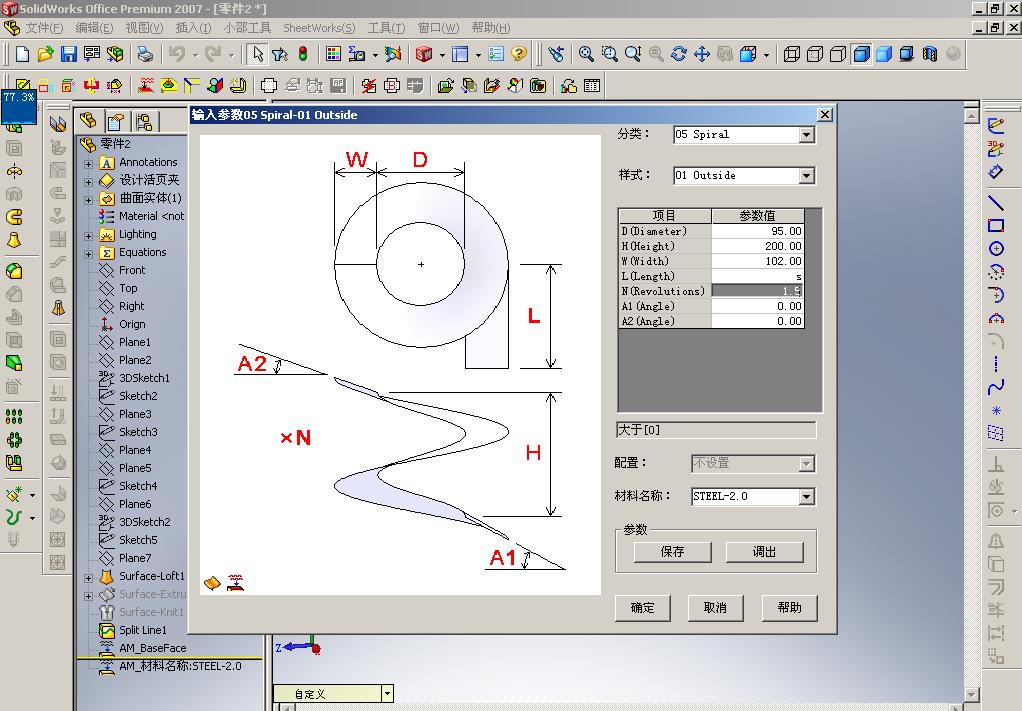
Task: Click the yellow Help question mark icon
Action: [x=519, y=54]
